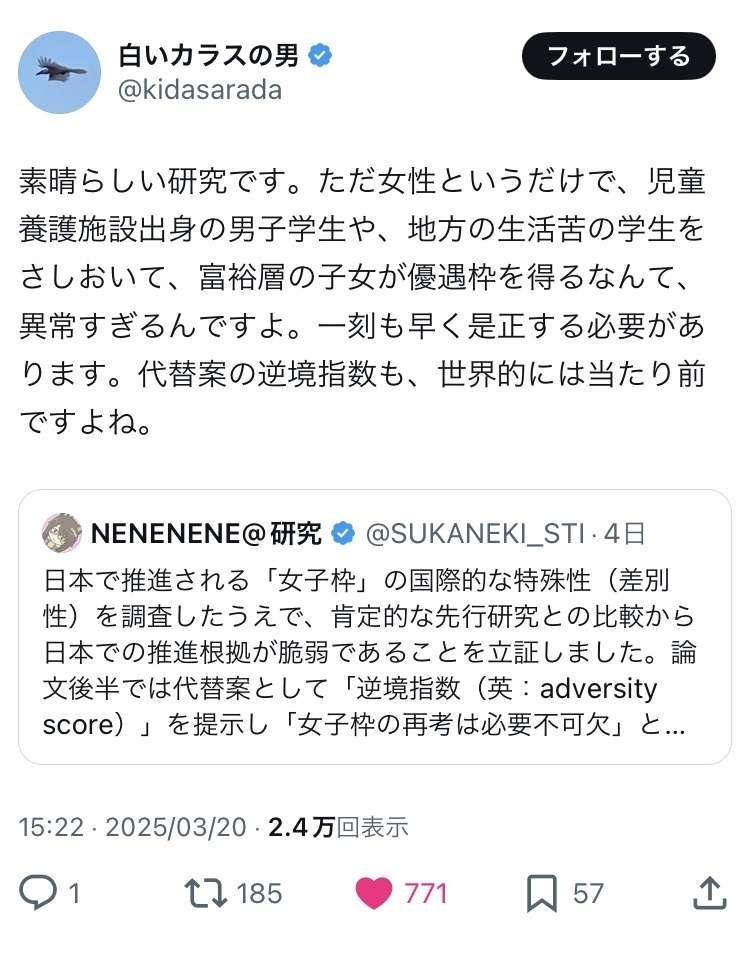Open the quoted NENENENE post avatar
The width and height of the screenshot is (750, 956).
coord(62,534)
